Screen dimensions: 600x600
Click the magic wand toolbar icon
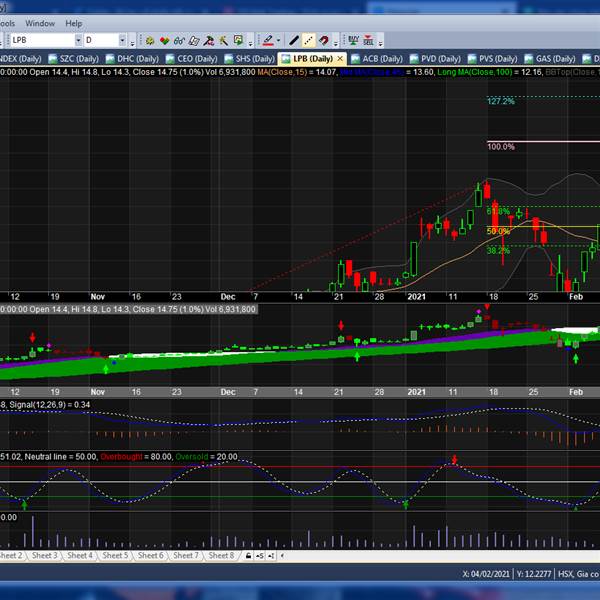click(x=223, y=41)
